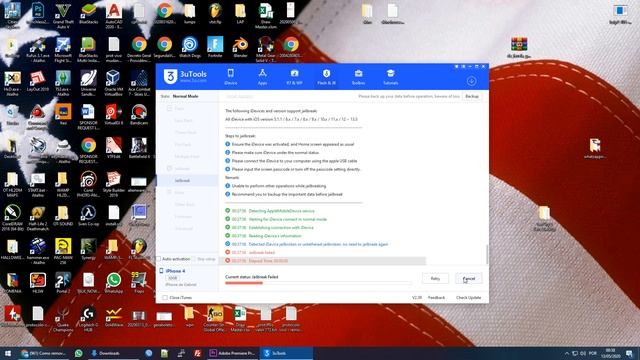Click the Cancel button
Screen dimensions: 640x360
coord(469,278)
